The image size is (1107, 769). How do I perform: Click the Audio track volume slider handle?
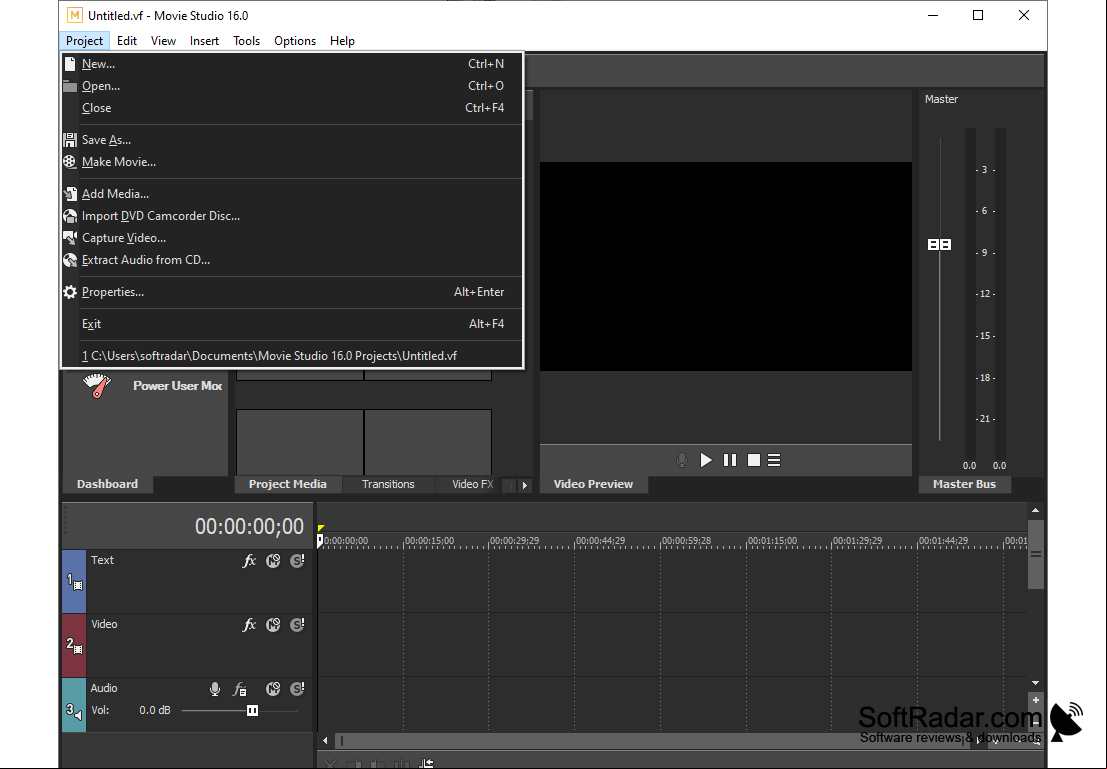click(x=252, y=710)
